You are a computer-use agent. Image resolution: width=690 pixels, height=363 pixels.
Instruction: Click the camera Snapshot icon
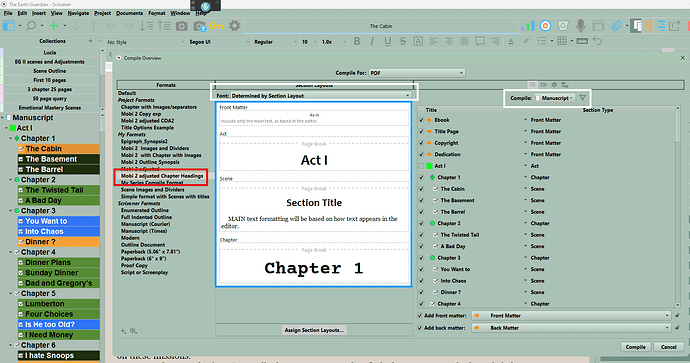click(x=181, y=26)
